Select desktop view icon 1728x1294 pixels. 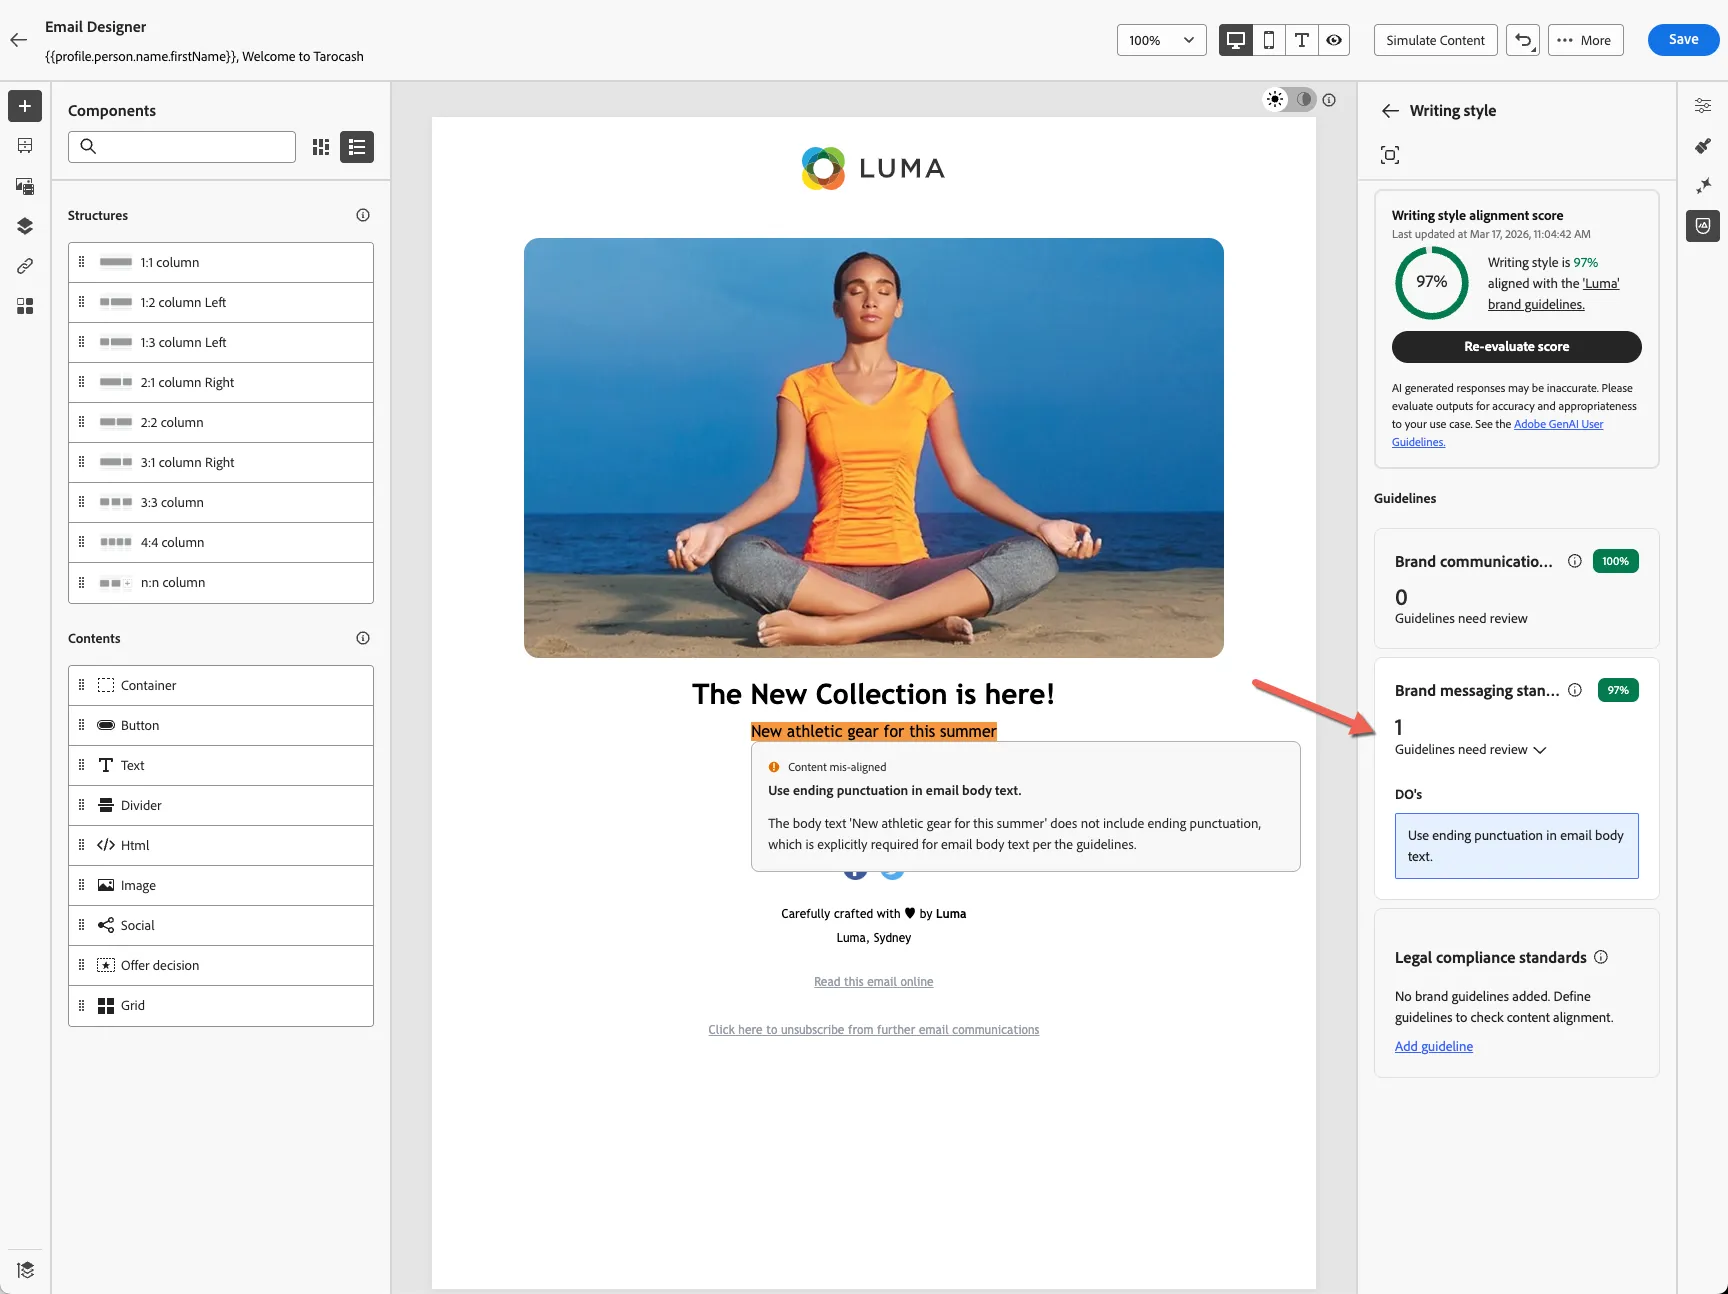(1236, 40)
